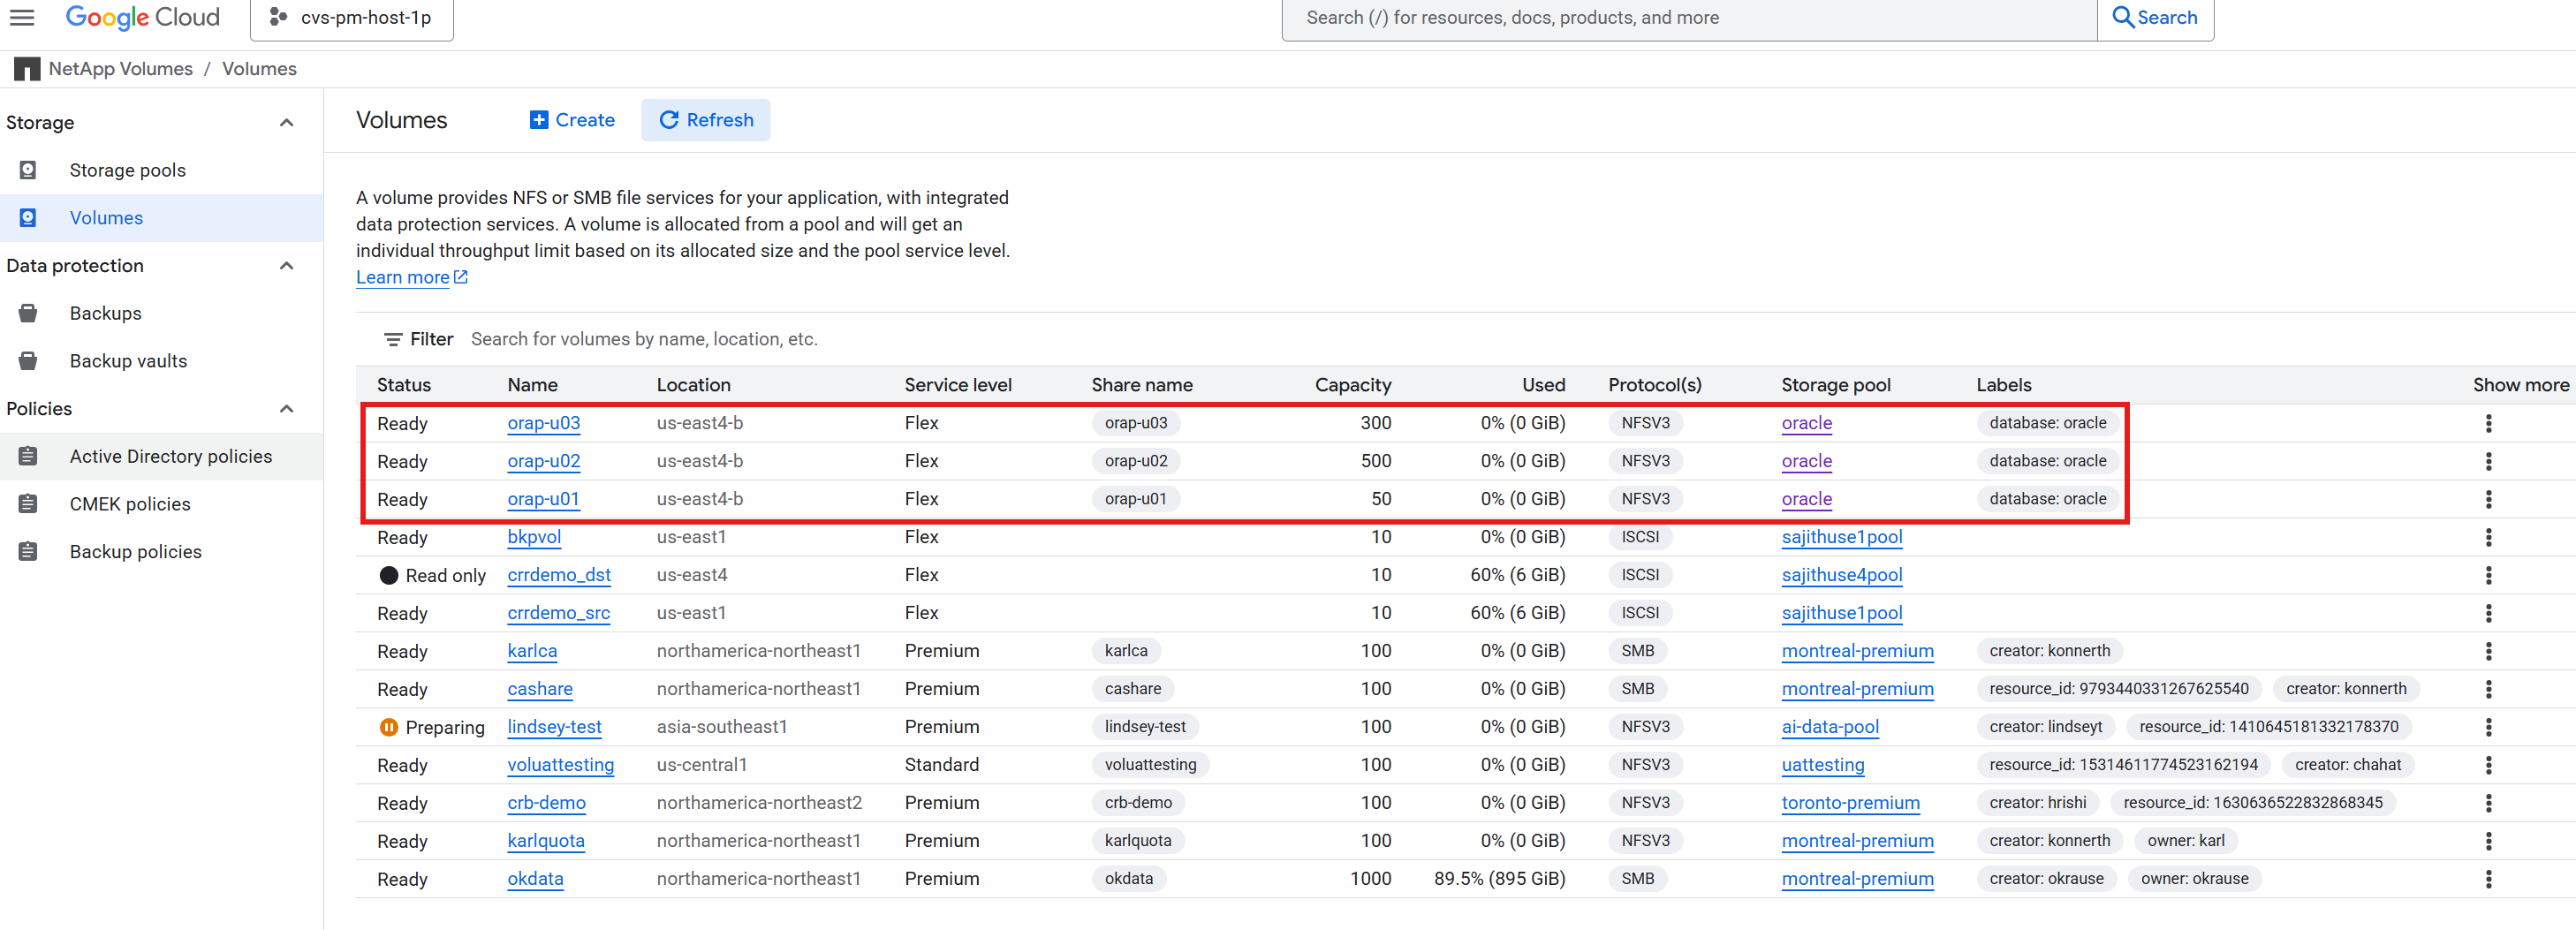The height and width of the screenshot is (930, 2576).
Task: Click the NetApp Volumes breadcrumb icon
Action: coord(27,68)
